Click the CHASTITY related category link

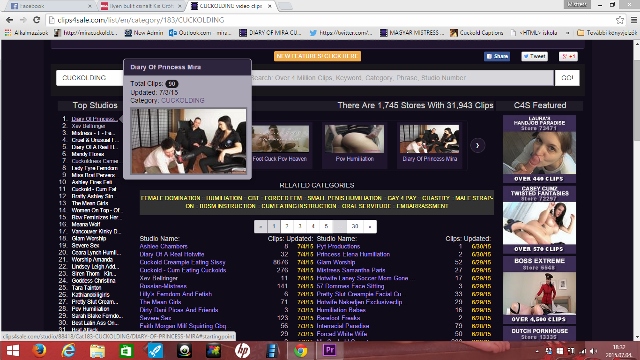(436, 198)
